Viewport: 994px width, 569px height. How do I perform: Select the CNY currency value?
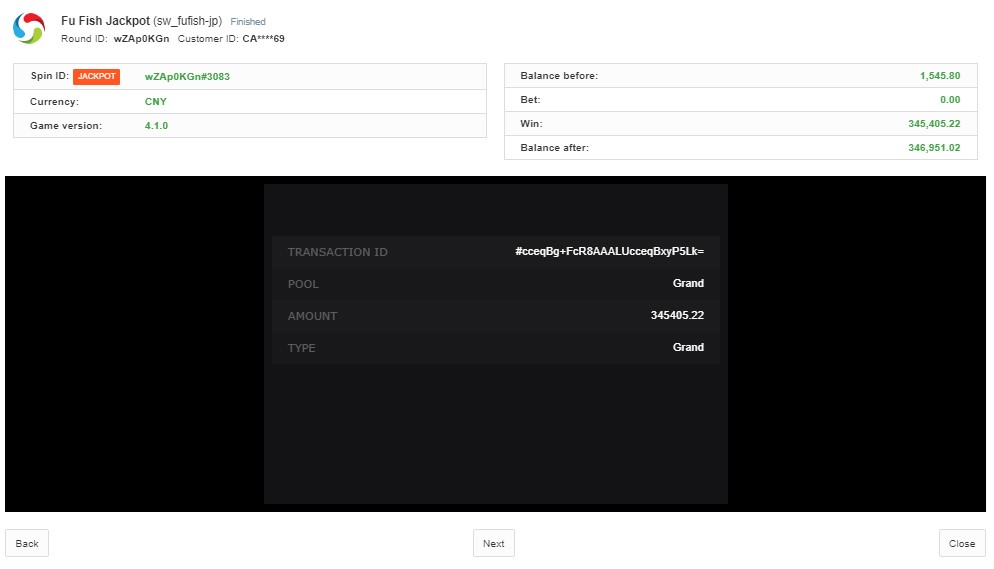click(155, 101)
